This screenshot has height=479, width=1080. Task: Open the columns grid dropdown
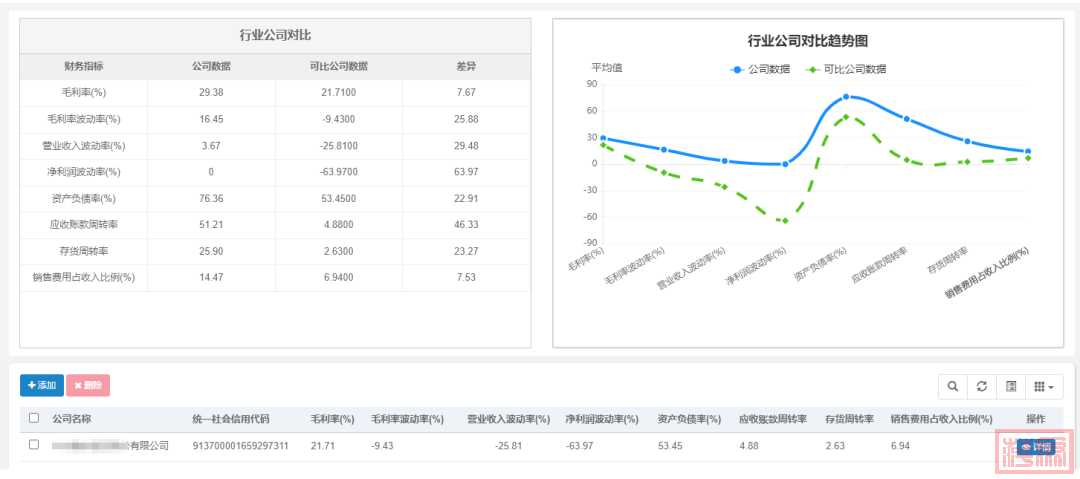pos(1044,386)
